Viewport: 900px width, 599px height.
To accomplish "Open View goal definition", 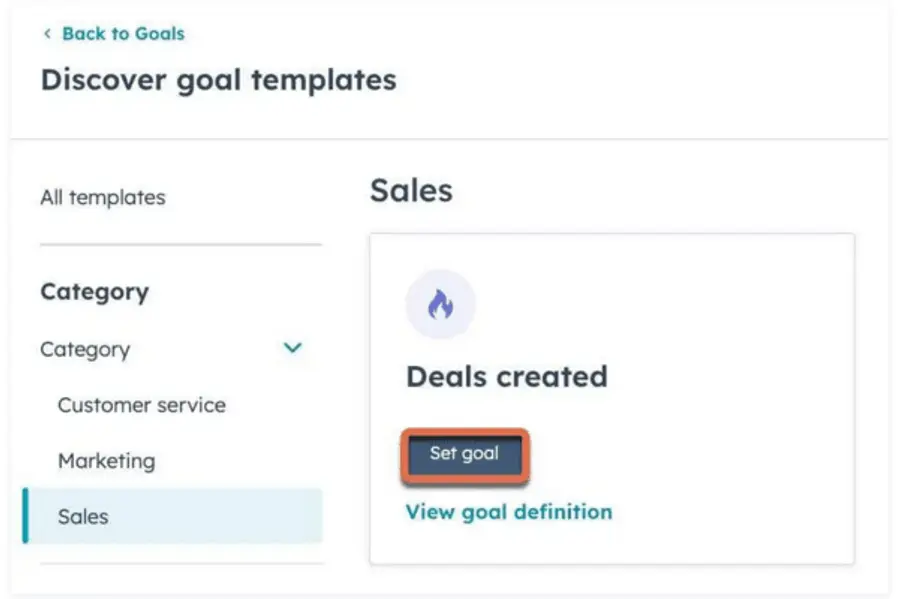I will click(x=509, y=511).
